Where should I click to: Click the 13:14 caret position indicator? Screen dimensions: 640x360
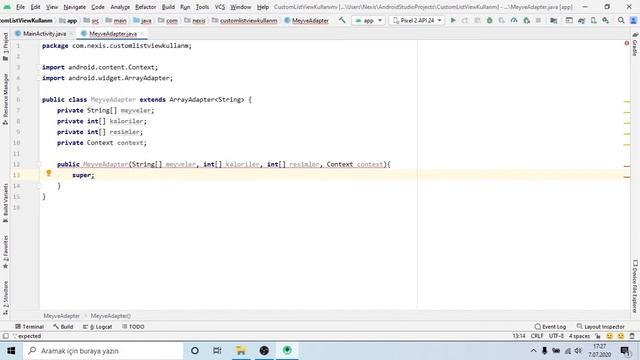pyautogui.click(x=519, y=336)
